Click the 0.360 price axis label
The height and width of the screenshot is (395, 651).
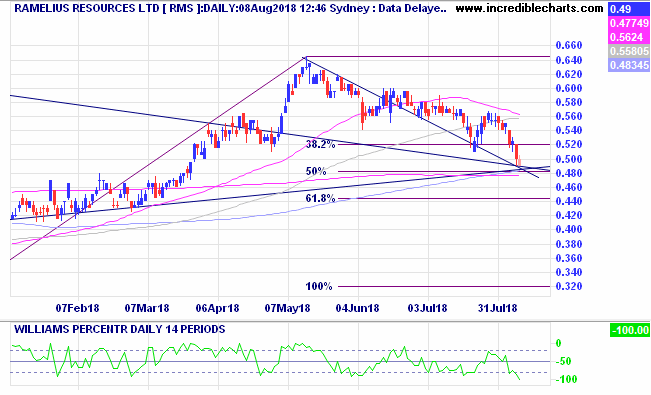tap(569, 258)
